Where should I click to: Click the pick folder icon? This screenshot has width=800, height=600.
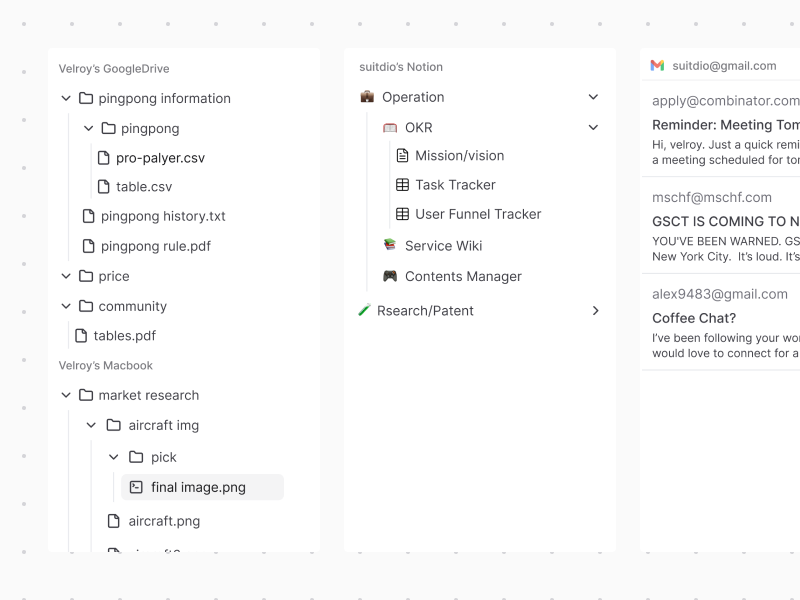point(136,457)
